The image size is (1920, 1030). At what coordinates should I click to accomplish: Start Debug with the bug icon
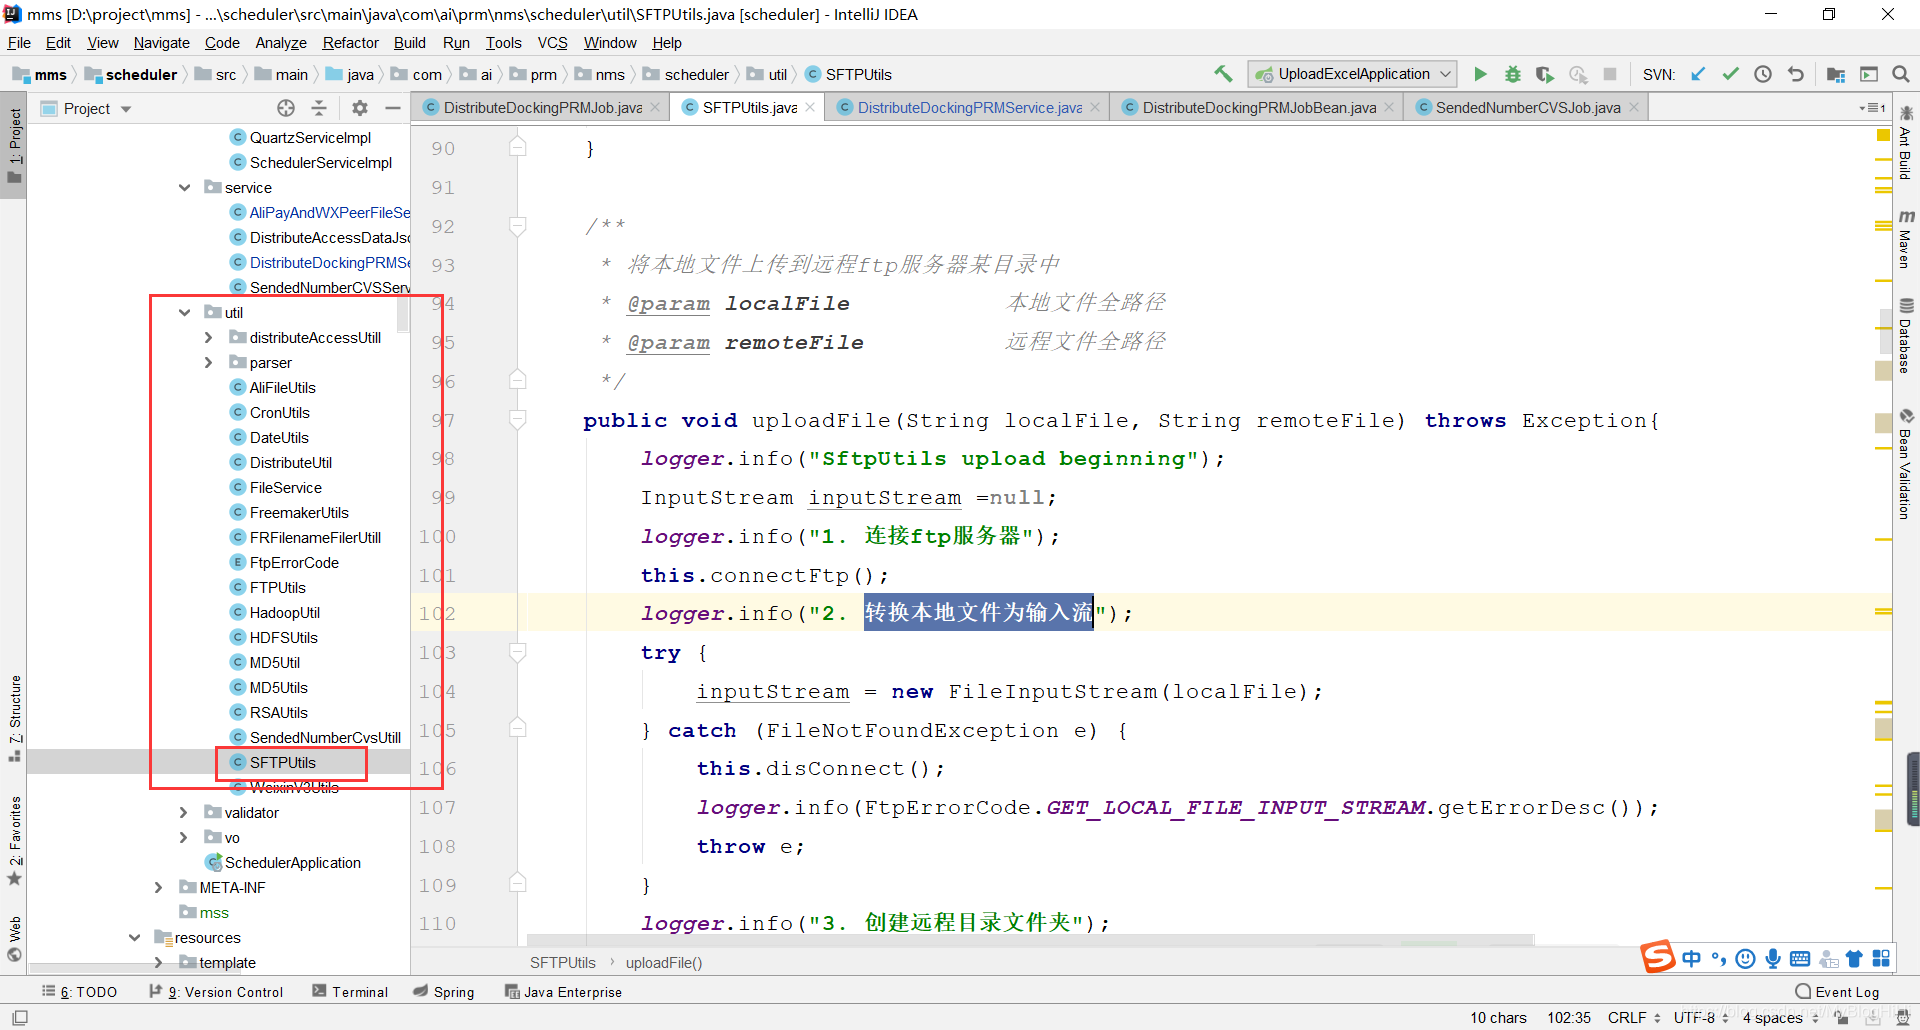pos(1513,74)
